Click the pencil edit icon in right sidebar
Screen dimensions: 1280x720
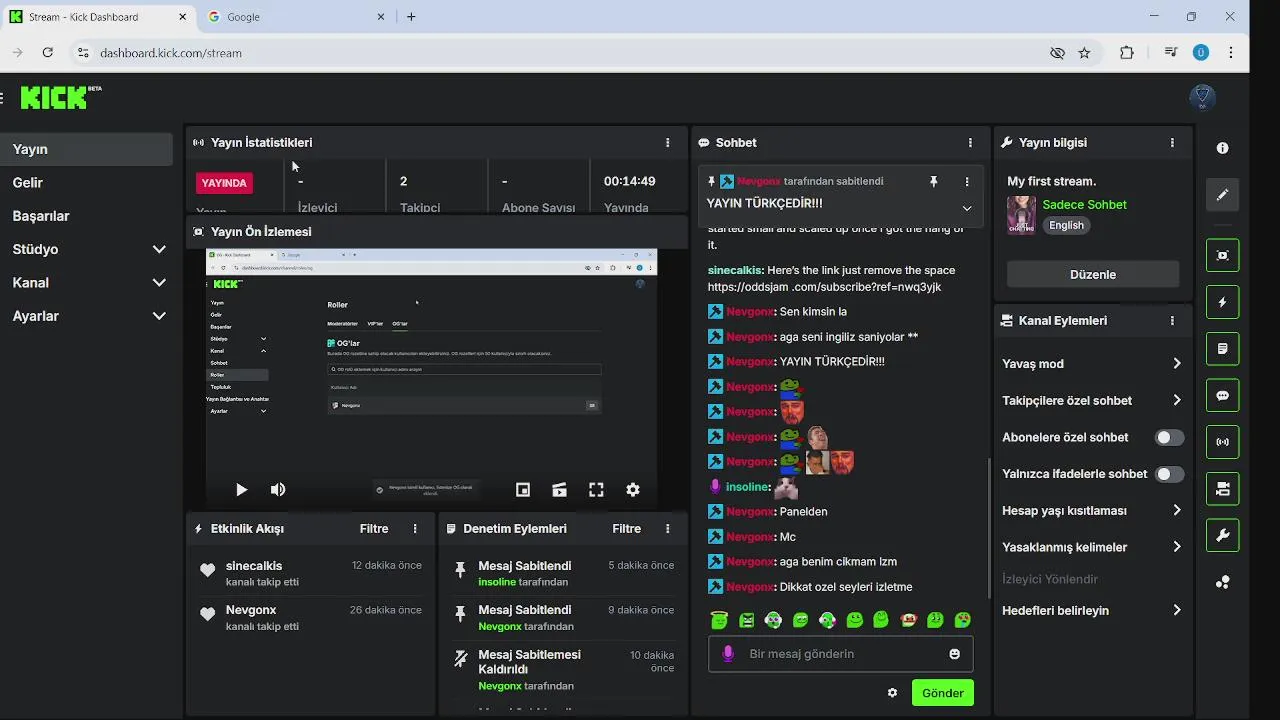click(1222, 195)
